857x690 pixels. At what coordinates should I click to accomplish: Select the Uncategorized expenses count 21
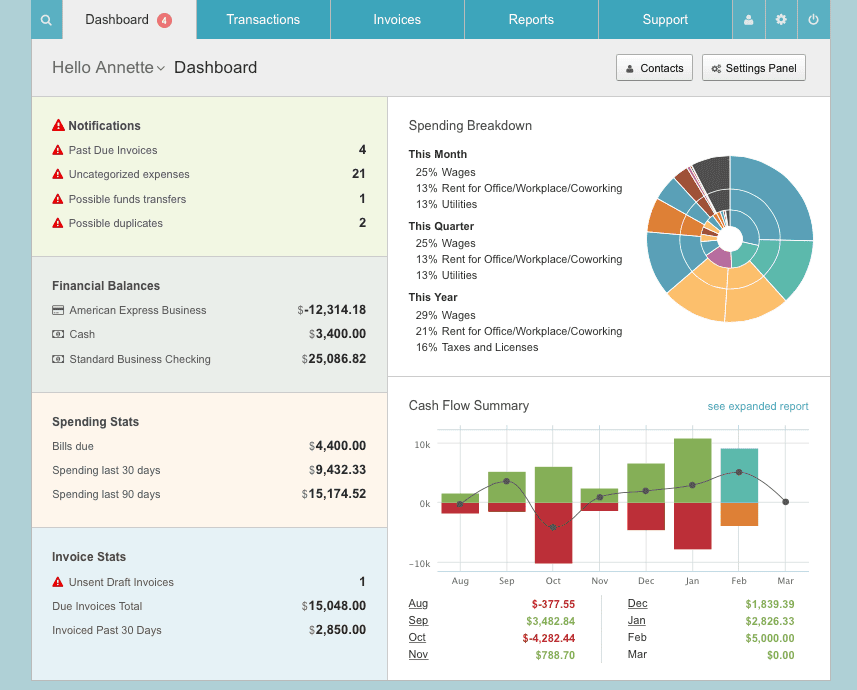click(359, 174)
